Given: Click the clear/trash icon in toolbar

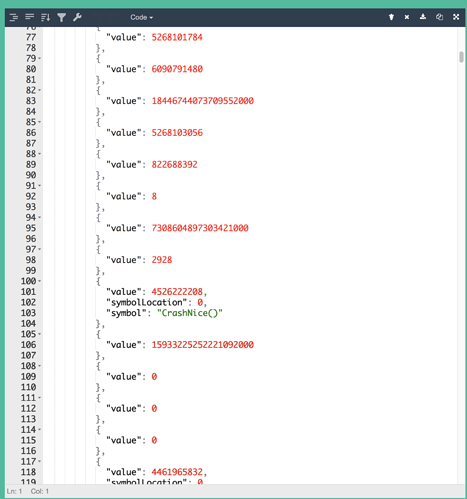Looking at the screenshot, I should point(391,17).
